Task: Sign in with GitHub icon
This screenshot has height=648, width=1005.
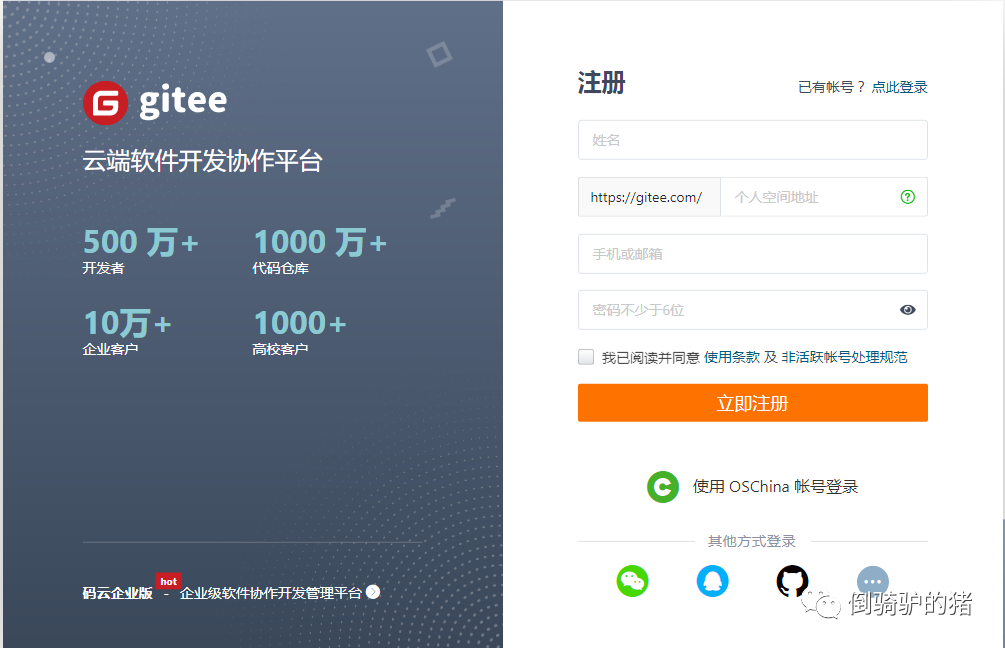Action: tap(792, 581)
